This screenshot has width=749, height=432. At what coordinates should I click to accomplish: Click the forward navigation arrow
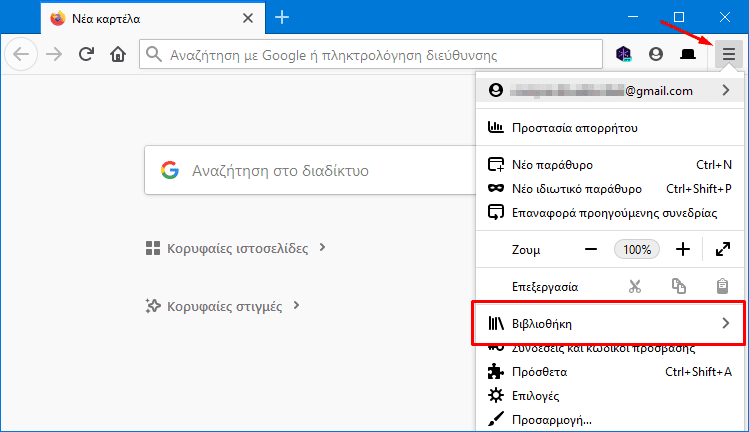point(54,54)
